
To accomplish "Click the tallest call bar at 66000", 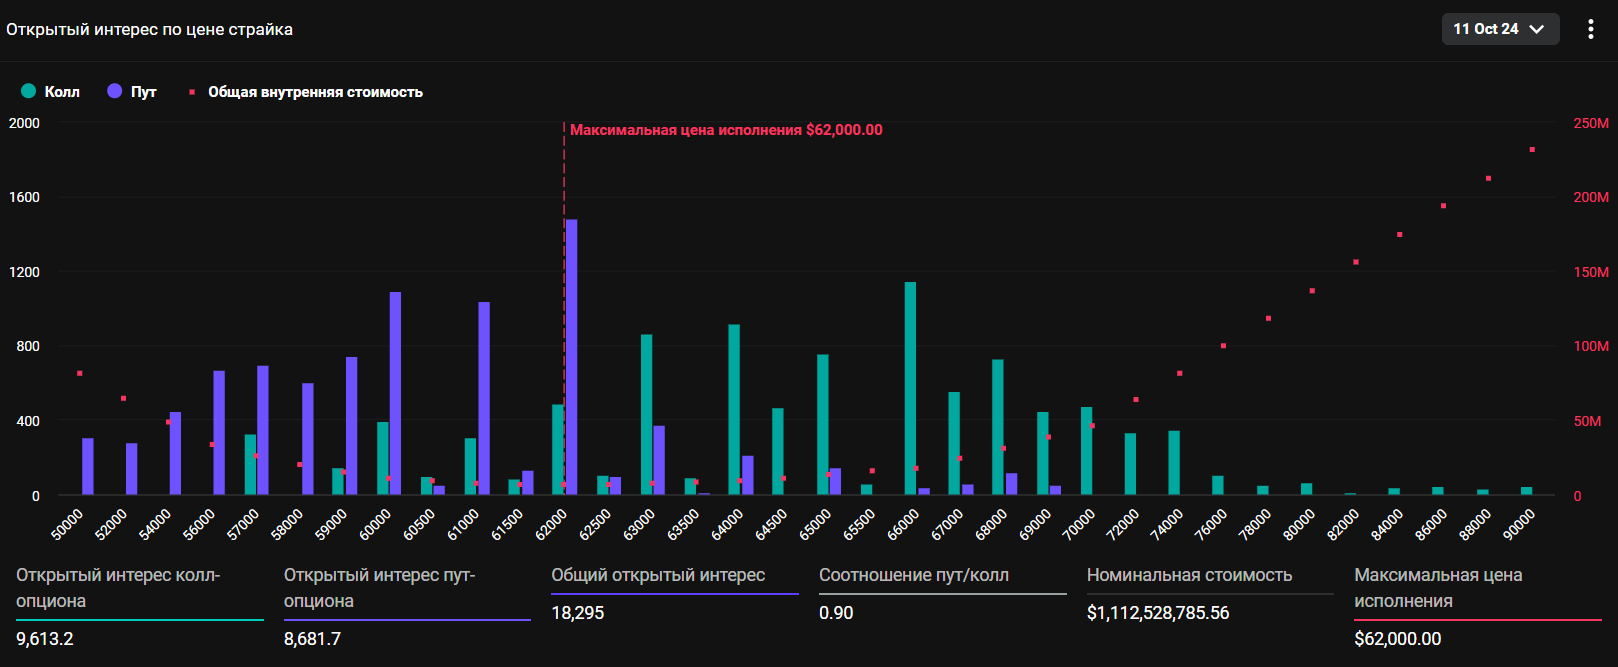I will pyautogui.click(x=910, y=388).
